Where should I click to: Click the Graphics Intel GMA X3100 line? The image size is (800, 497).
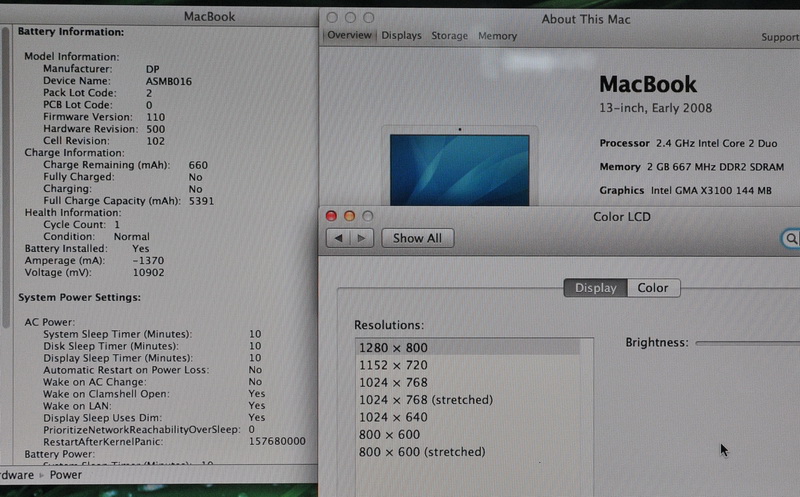[686, 190]
